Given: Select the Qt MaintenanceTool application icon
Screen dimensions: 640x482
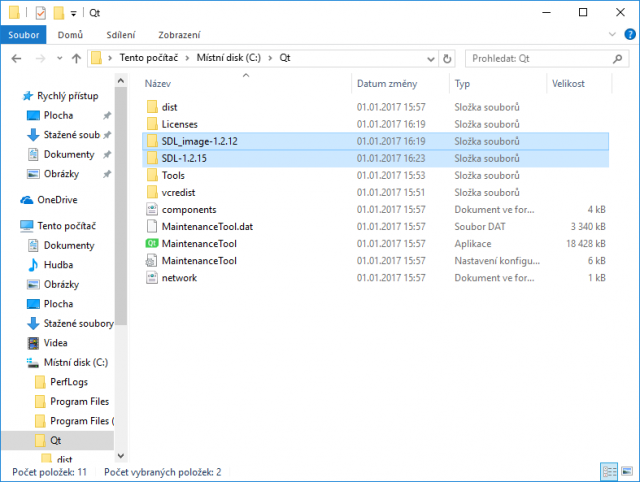Looking at the screenshot, I should (x=152, y=244).
